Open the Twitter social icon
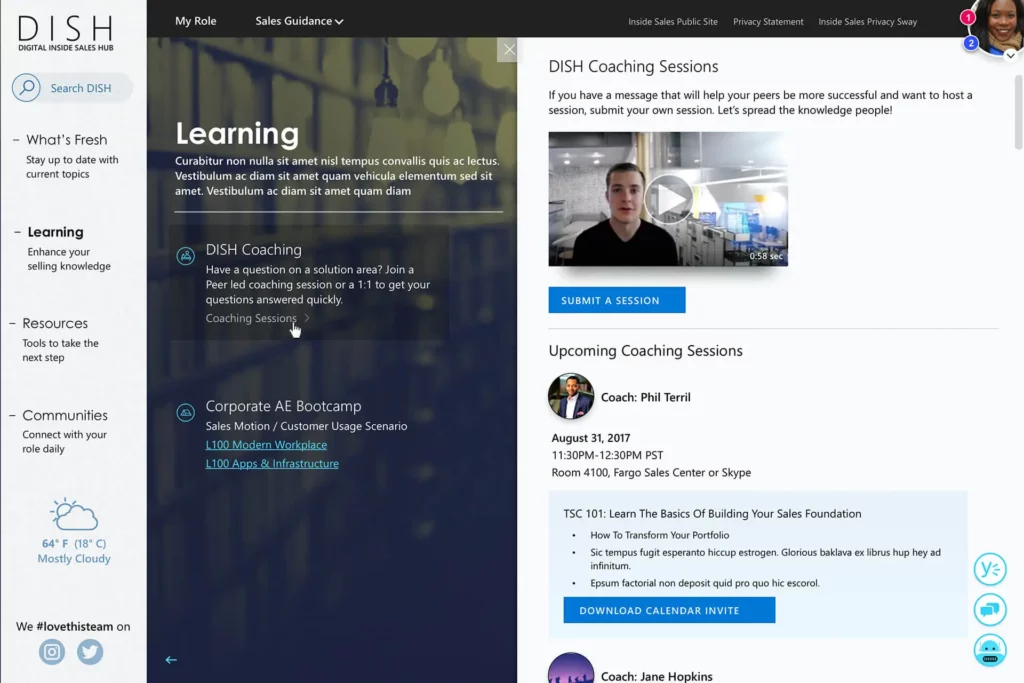Screen dimensions: 1024x683 [90, 653]
